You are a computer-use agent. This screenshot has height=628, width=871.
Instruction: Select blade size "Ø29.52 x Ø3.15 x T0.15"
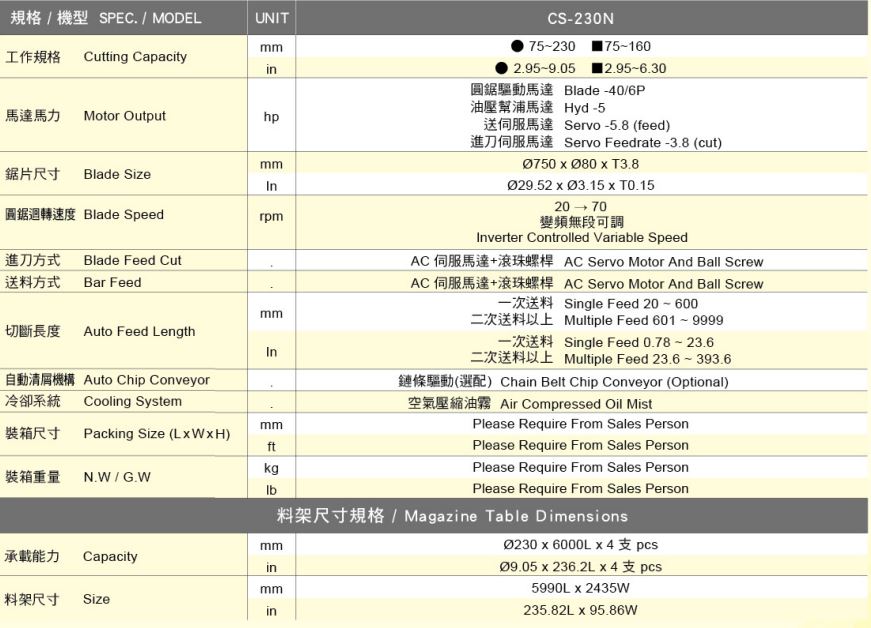click(x=580, y=185)
